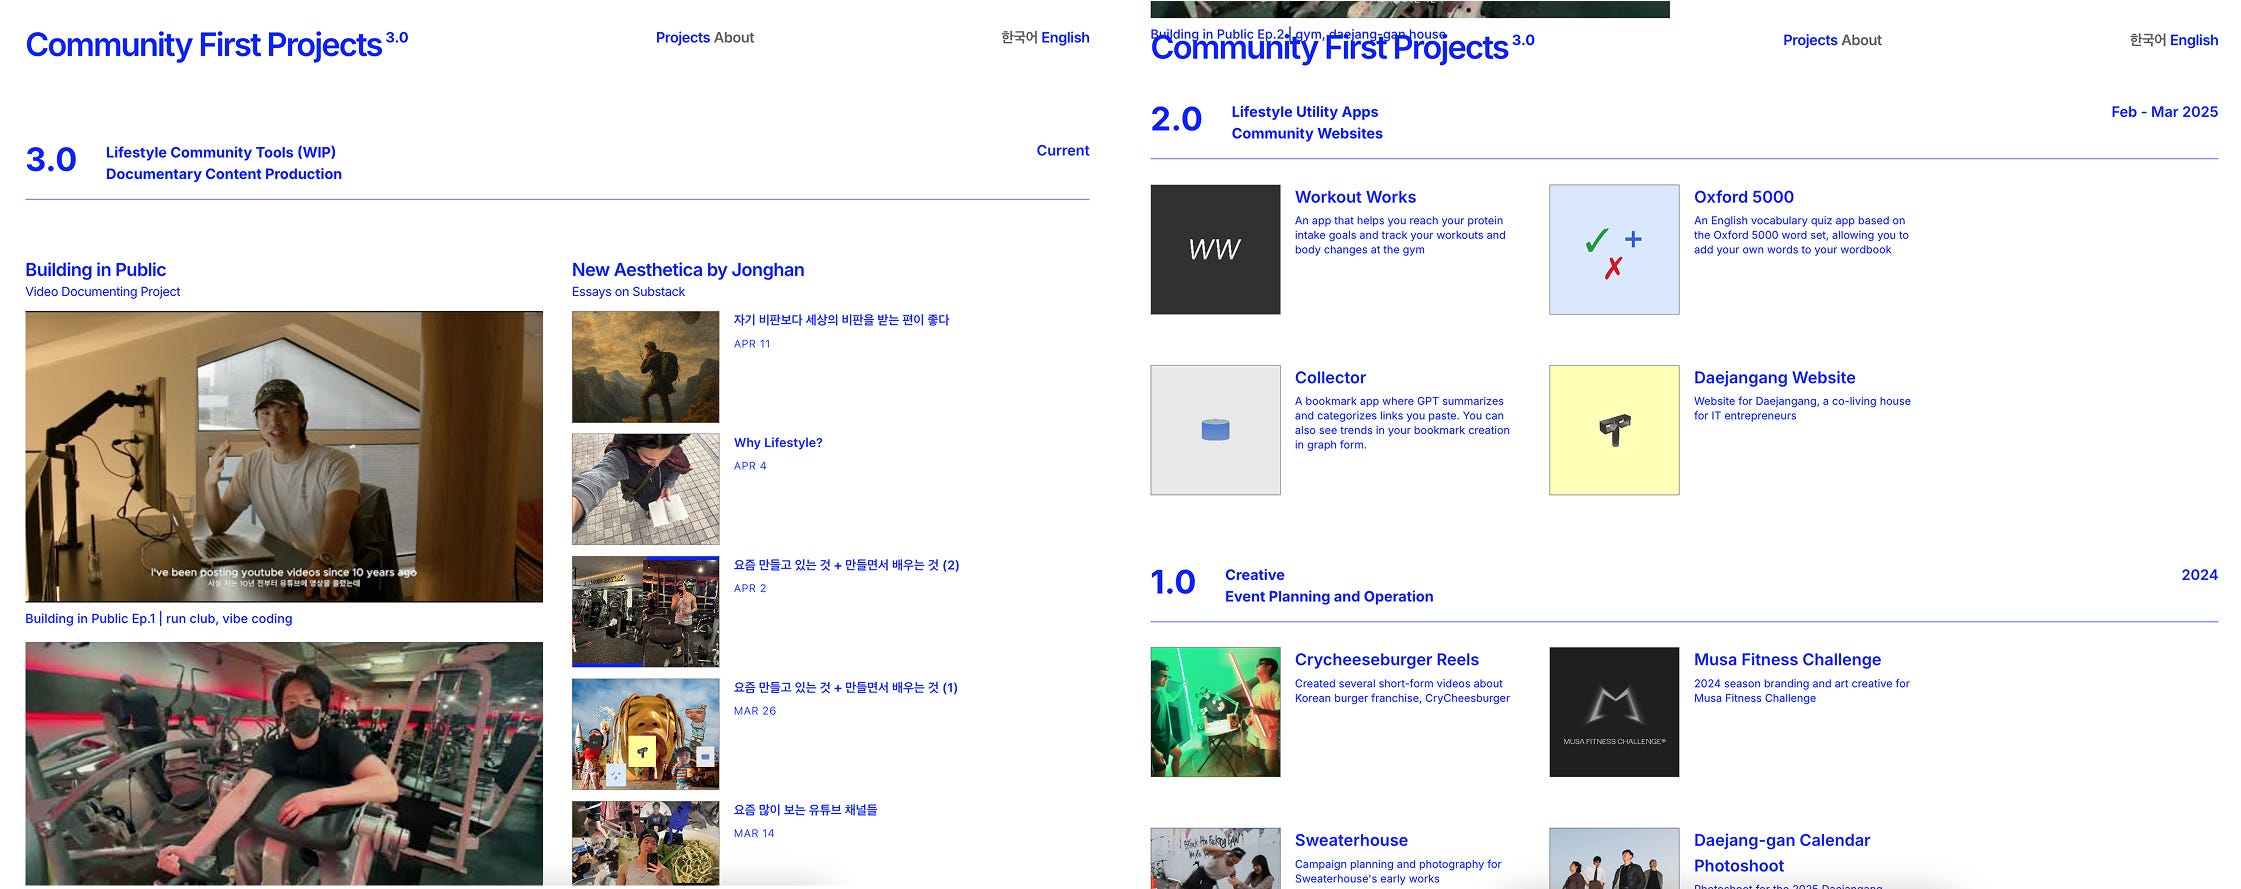Click the 3.0 section number
This screenshot has width=2241, height=889.
pyautogui.click(x=51, y=160)
